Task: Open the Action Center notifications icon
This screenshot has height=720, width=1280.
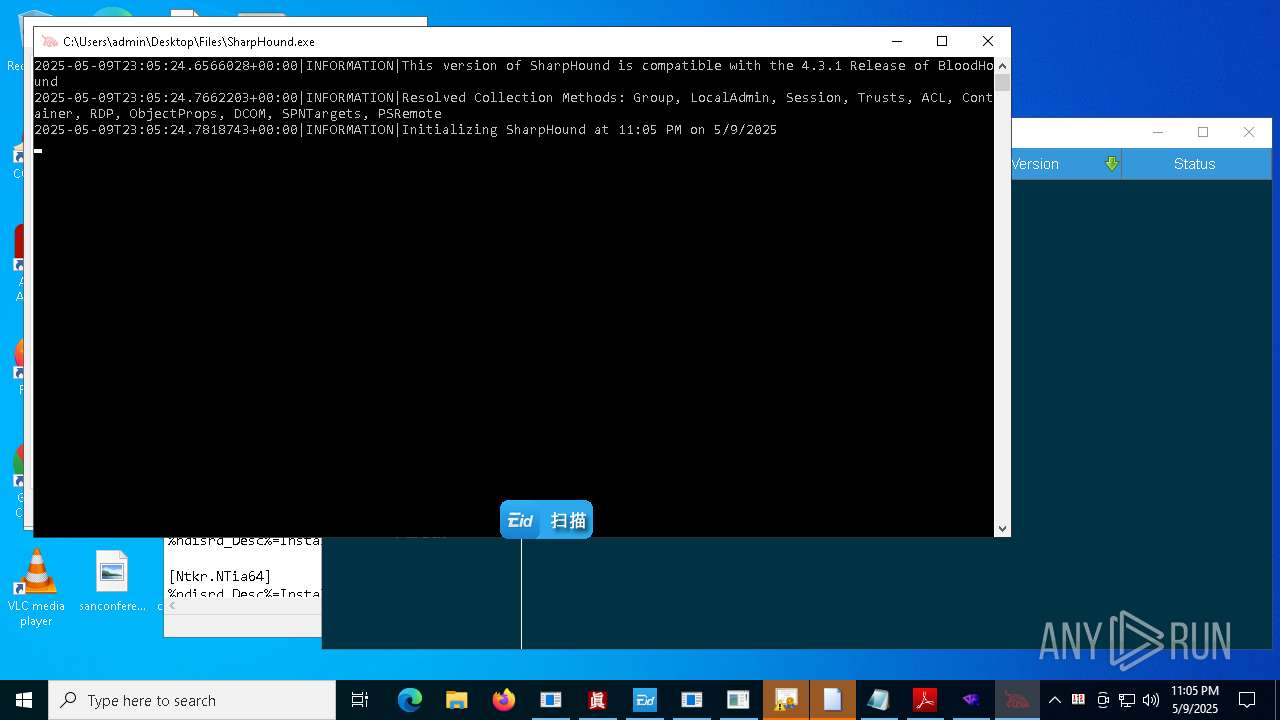Action: pyautogui.click(x=1247, y=700)
